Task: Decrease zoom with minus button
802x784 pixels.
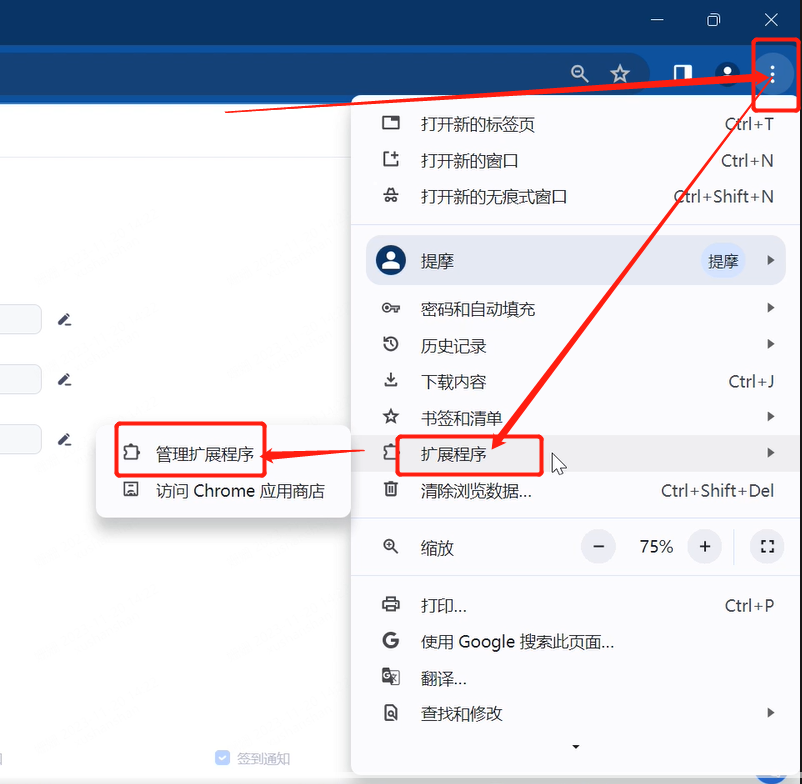Action: (x=598, y=547)
